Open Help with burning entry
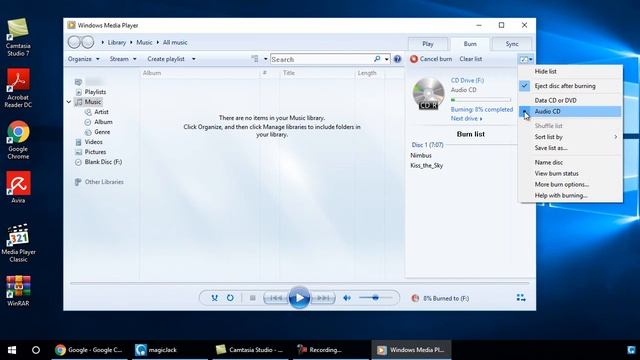 click(570, 196)
